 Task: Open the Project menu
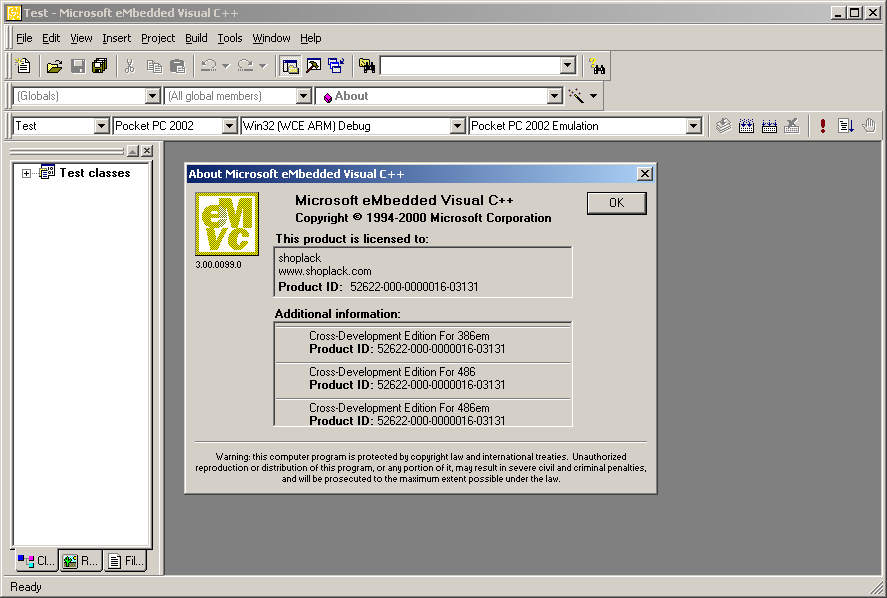158,38
